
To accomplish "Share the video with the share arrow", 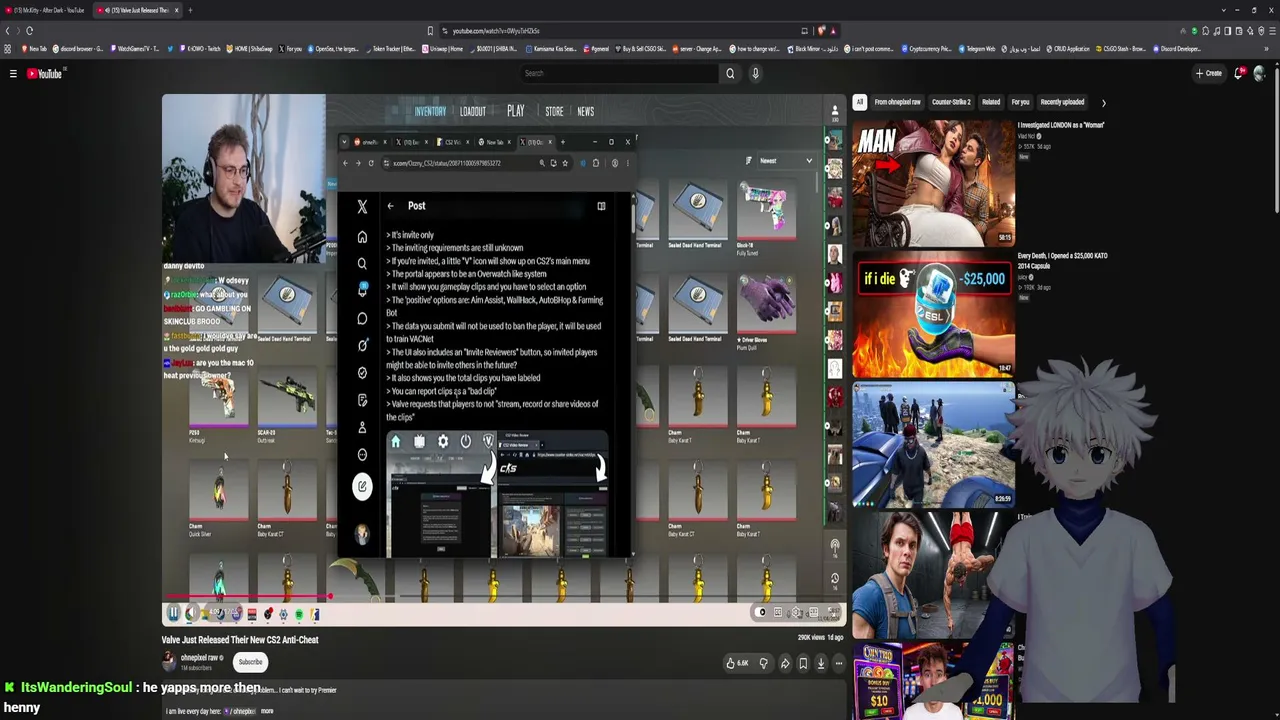I will pyautogui.click(x=785, y=663).
